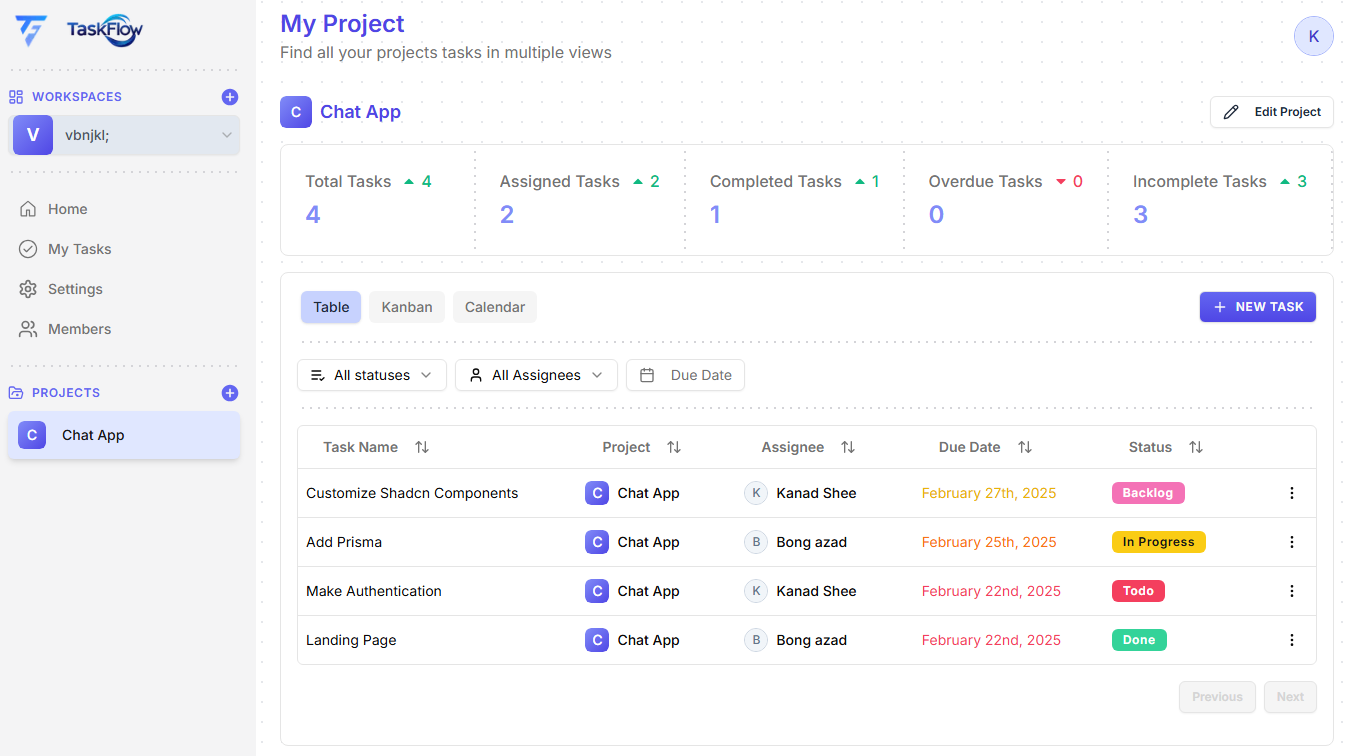Open the Due Date filter picker
The height and width of the screenshot is (756, 1347).
coord(685,374)
